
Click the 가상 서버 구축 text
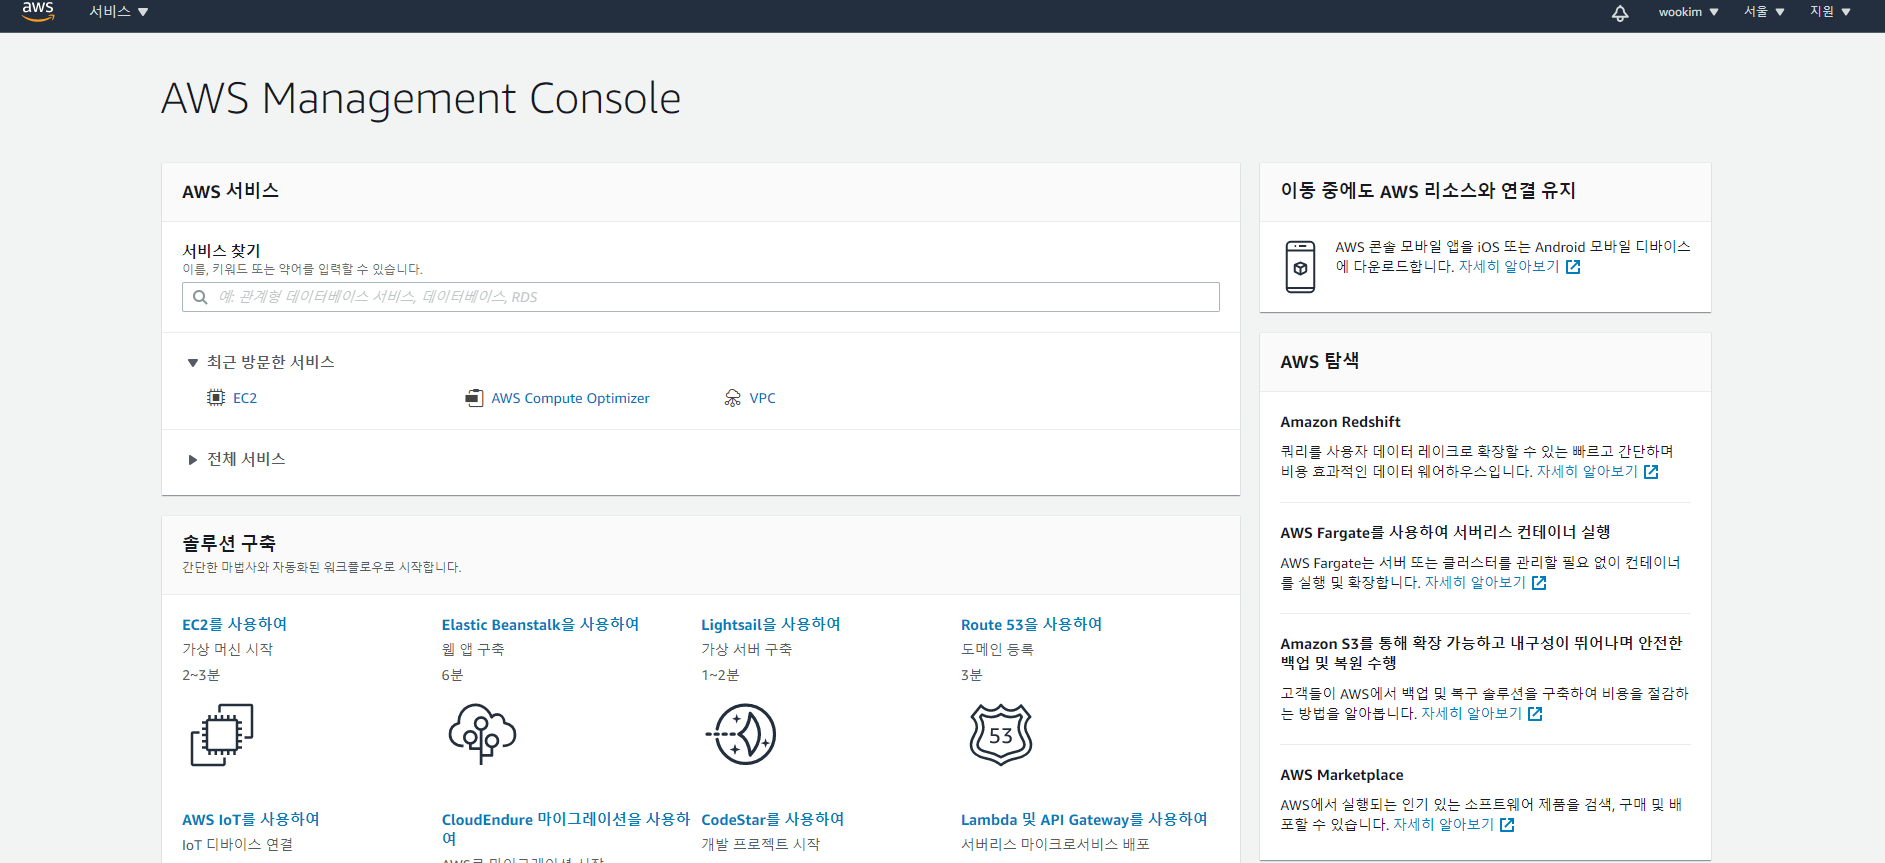746,650
